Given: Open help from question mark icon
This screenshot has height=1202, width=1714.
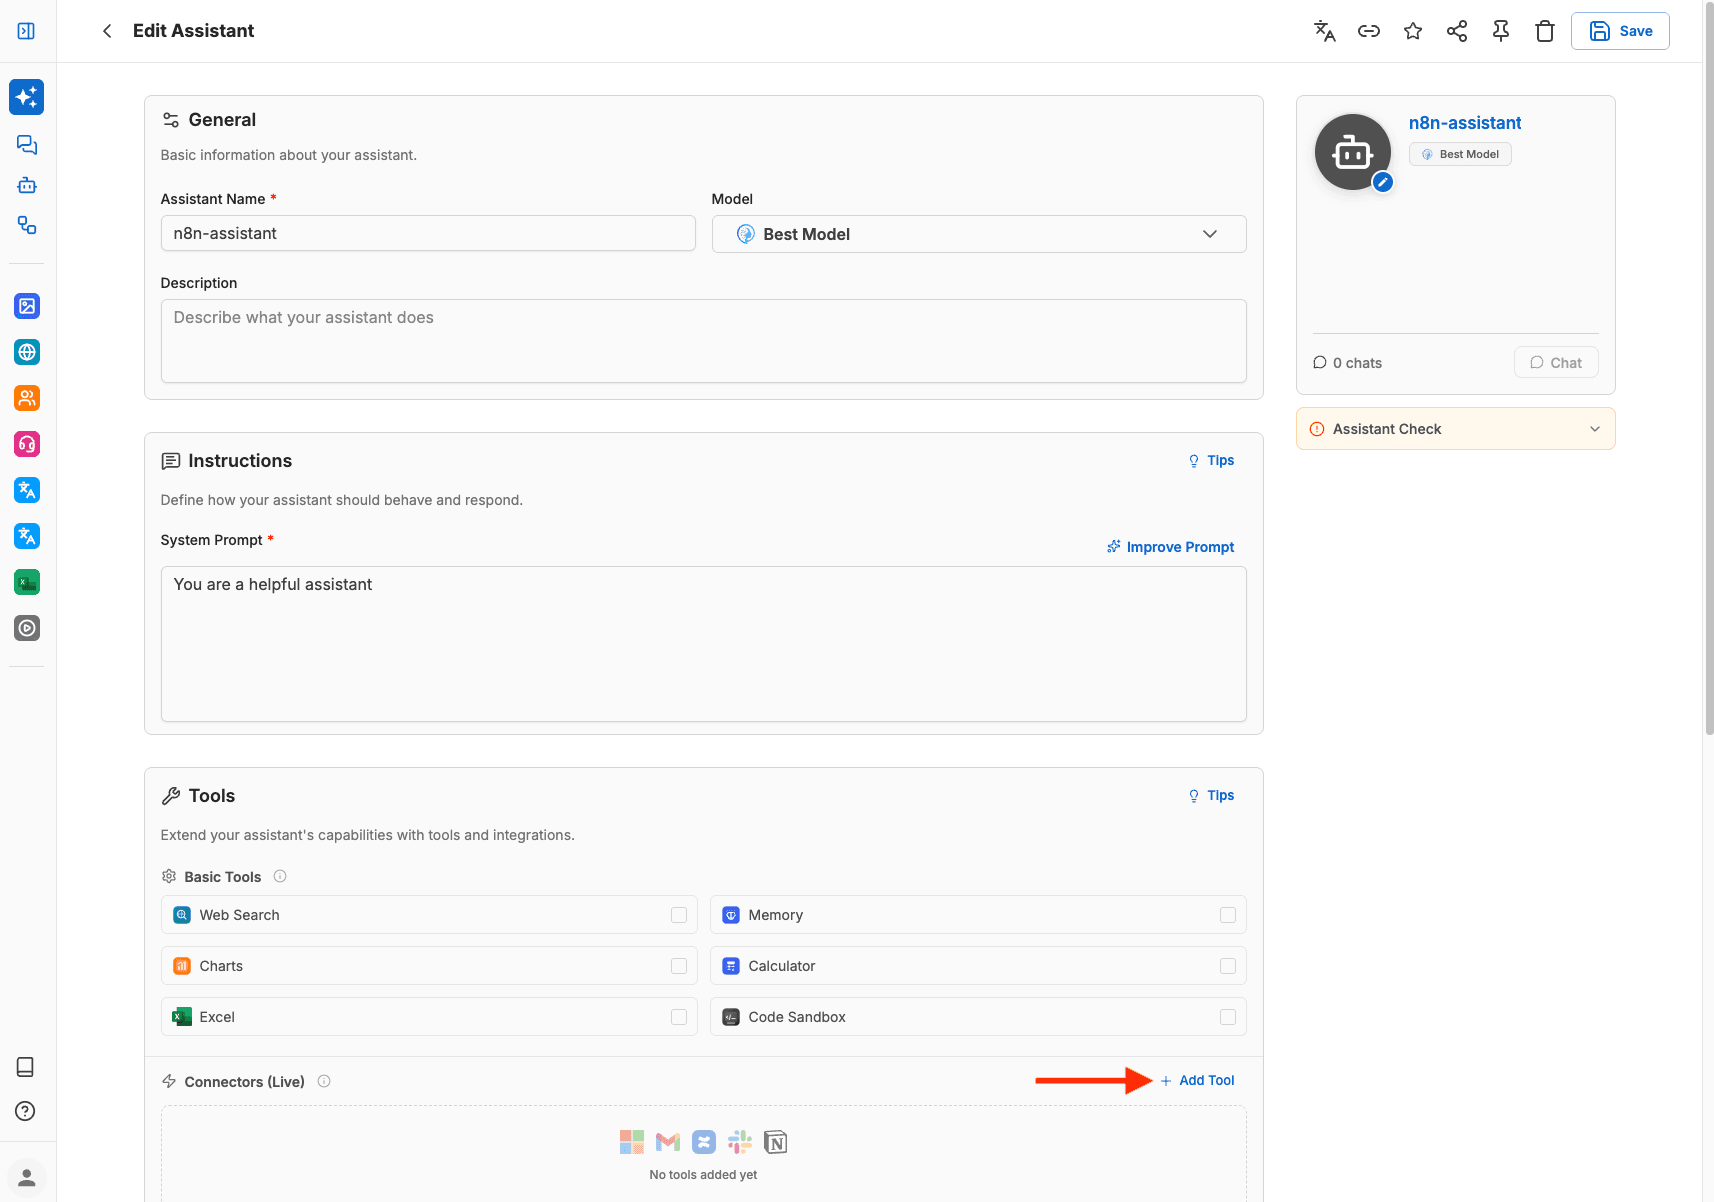Looking at the screenshot, I should tap(26, 1111).
